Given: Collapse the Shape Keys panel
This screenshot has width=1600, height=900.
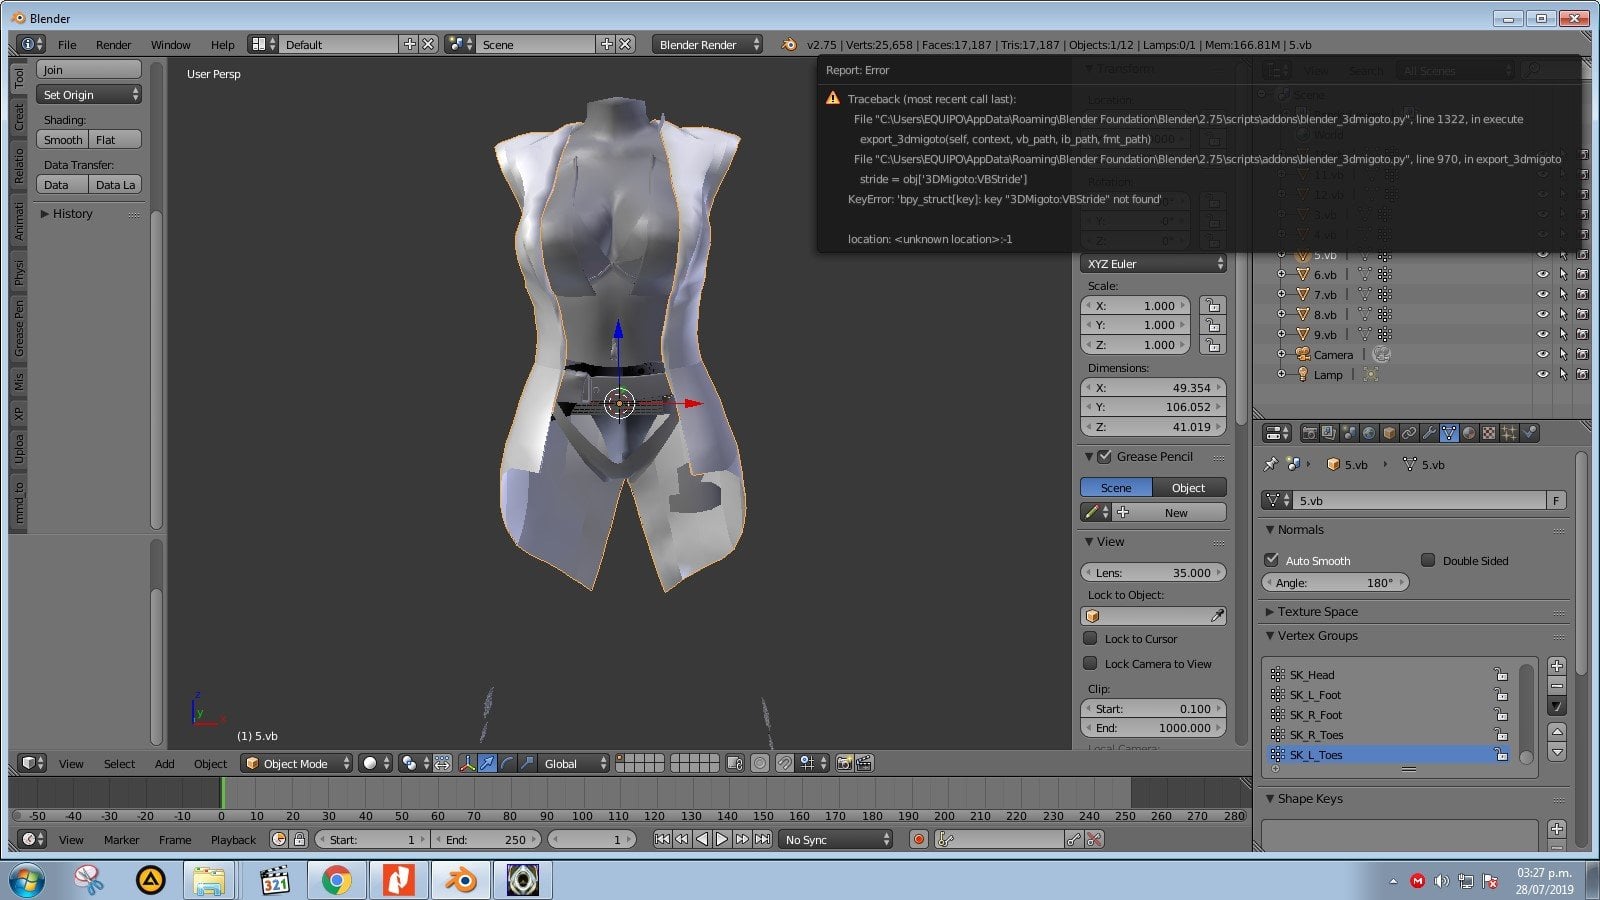Looking at the screenshot, I should click(x=1304, y=798).
